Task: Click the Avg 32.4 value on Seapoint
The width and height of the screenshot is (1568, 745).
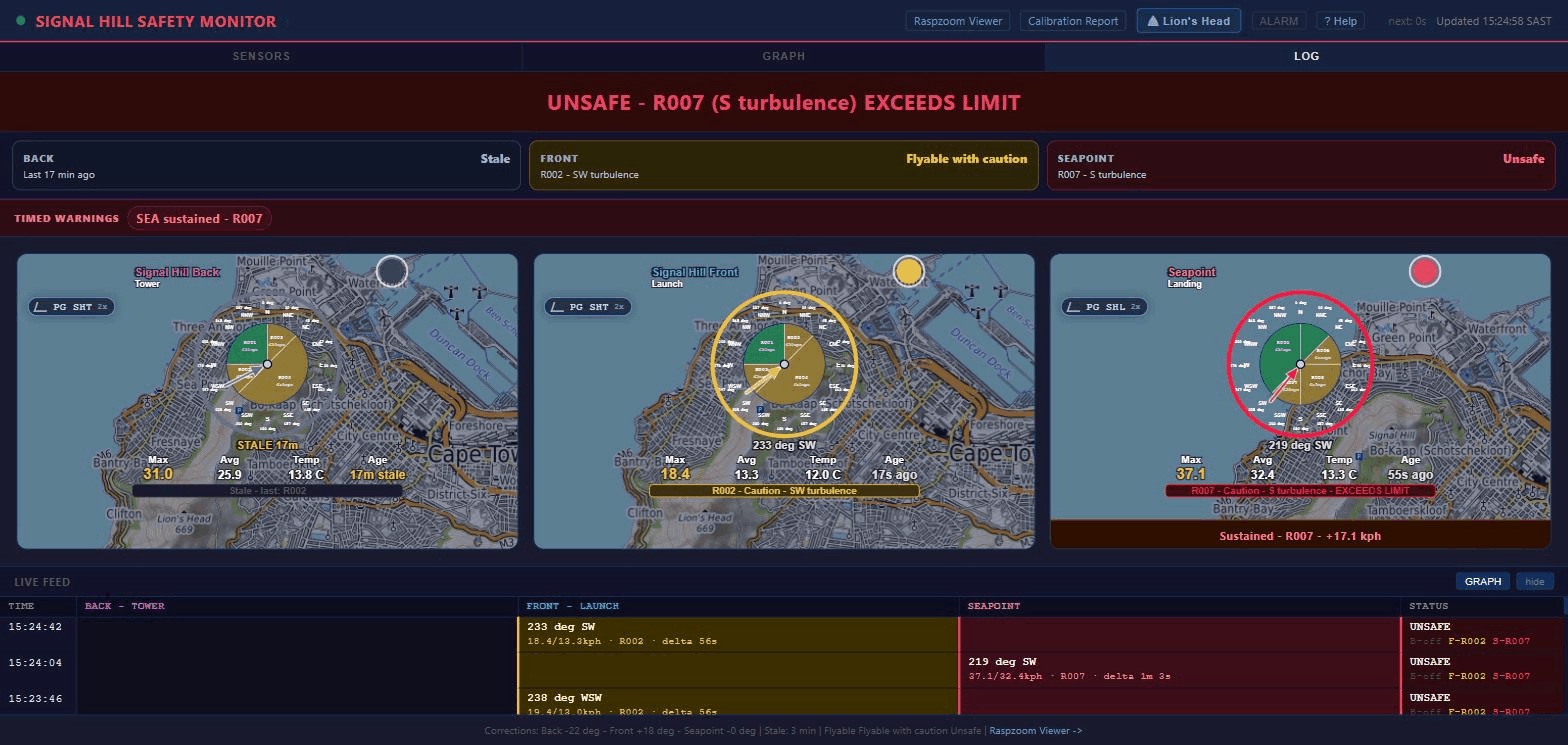Action: 1262,475
